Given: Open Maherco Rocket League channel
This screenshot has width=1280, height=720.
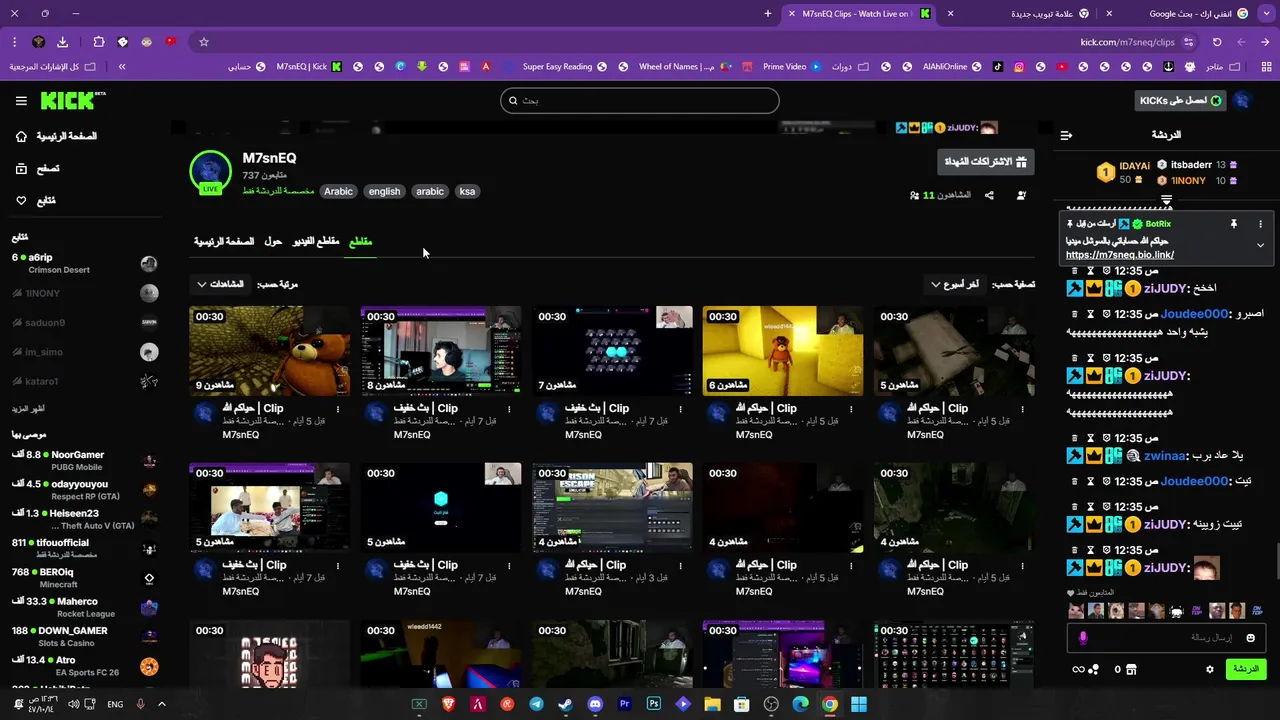Looking at the screenshot, I should (85, 607).
